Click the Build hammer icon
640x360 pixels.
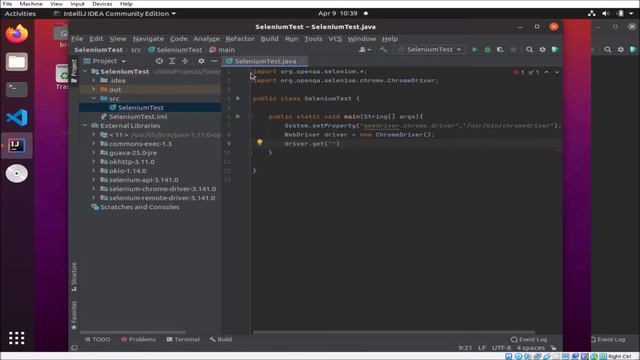383,50
